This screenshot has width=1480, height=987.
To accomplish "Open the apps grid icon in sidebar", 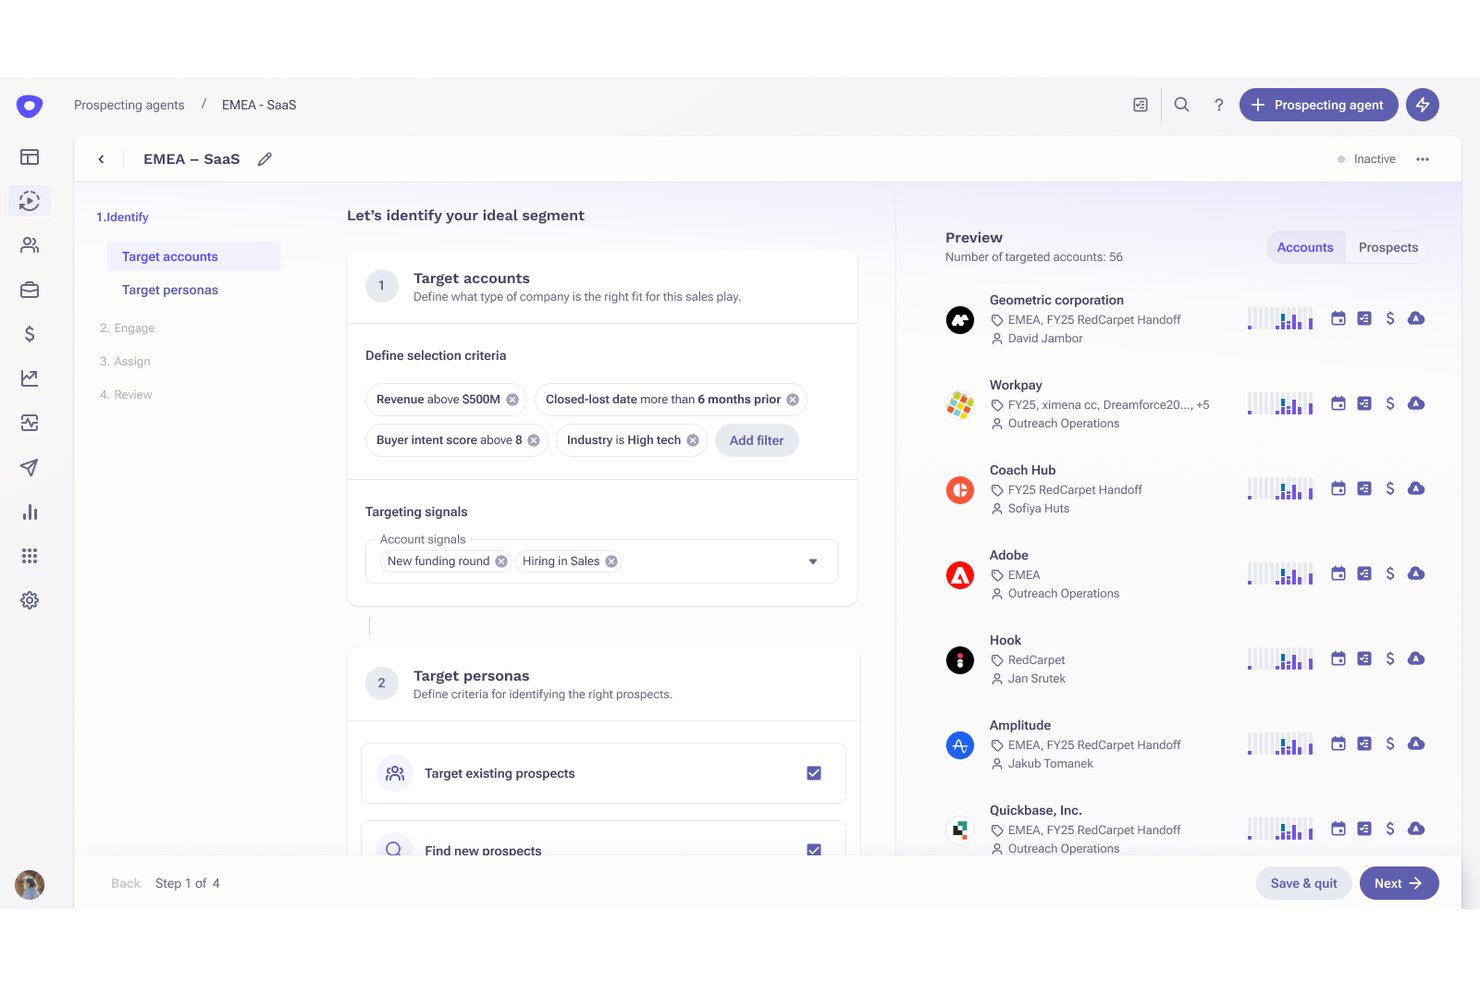I will [x=30, y=556].
